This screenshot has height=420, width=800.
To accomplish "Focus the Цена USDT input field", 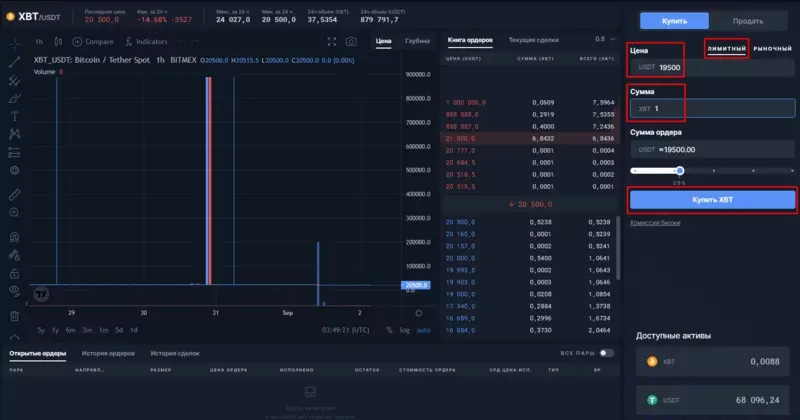I will tap(712, 67).
